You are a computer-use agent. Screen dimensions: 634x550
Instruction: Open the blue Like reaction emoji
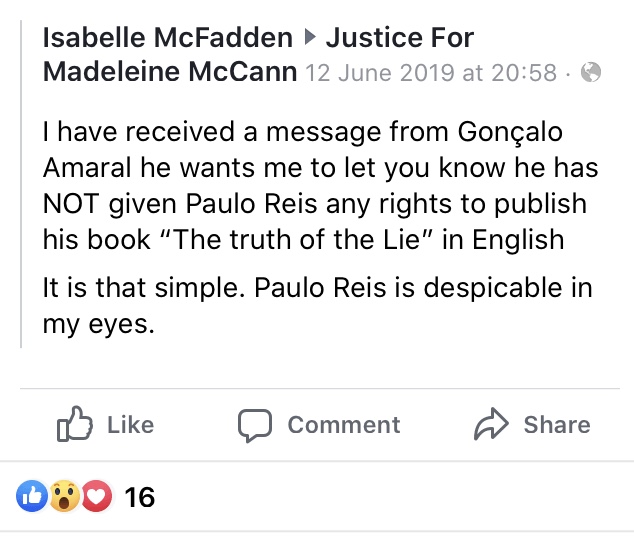32,496
